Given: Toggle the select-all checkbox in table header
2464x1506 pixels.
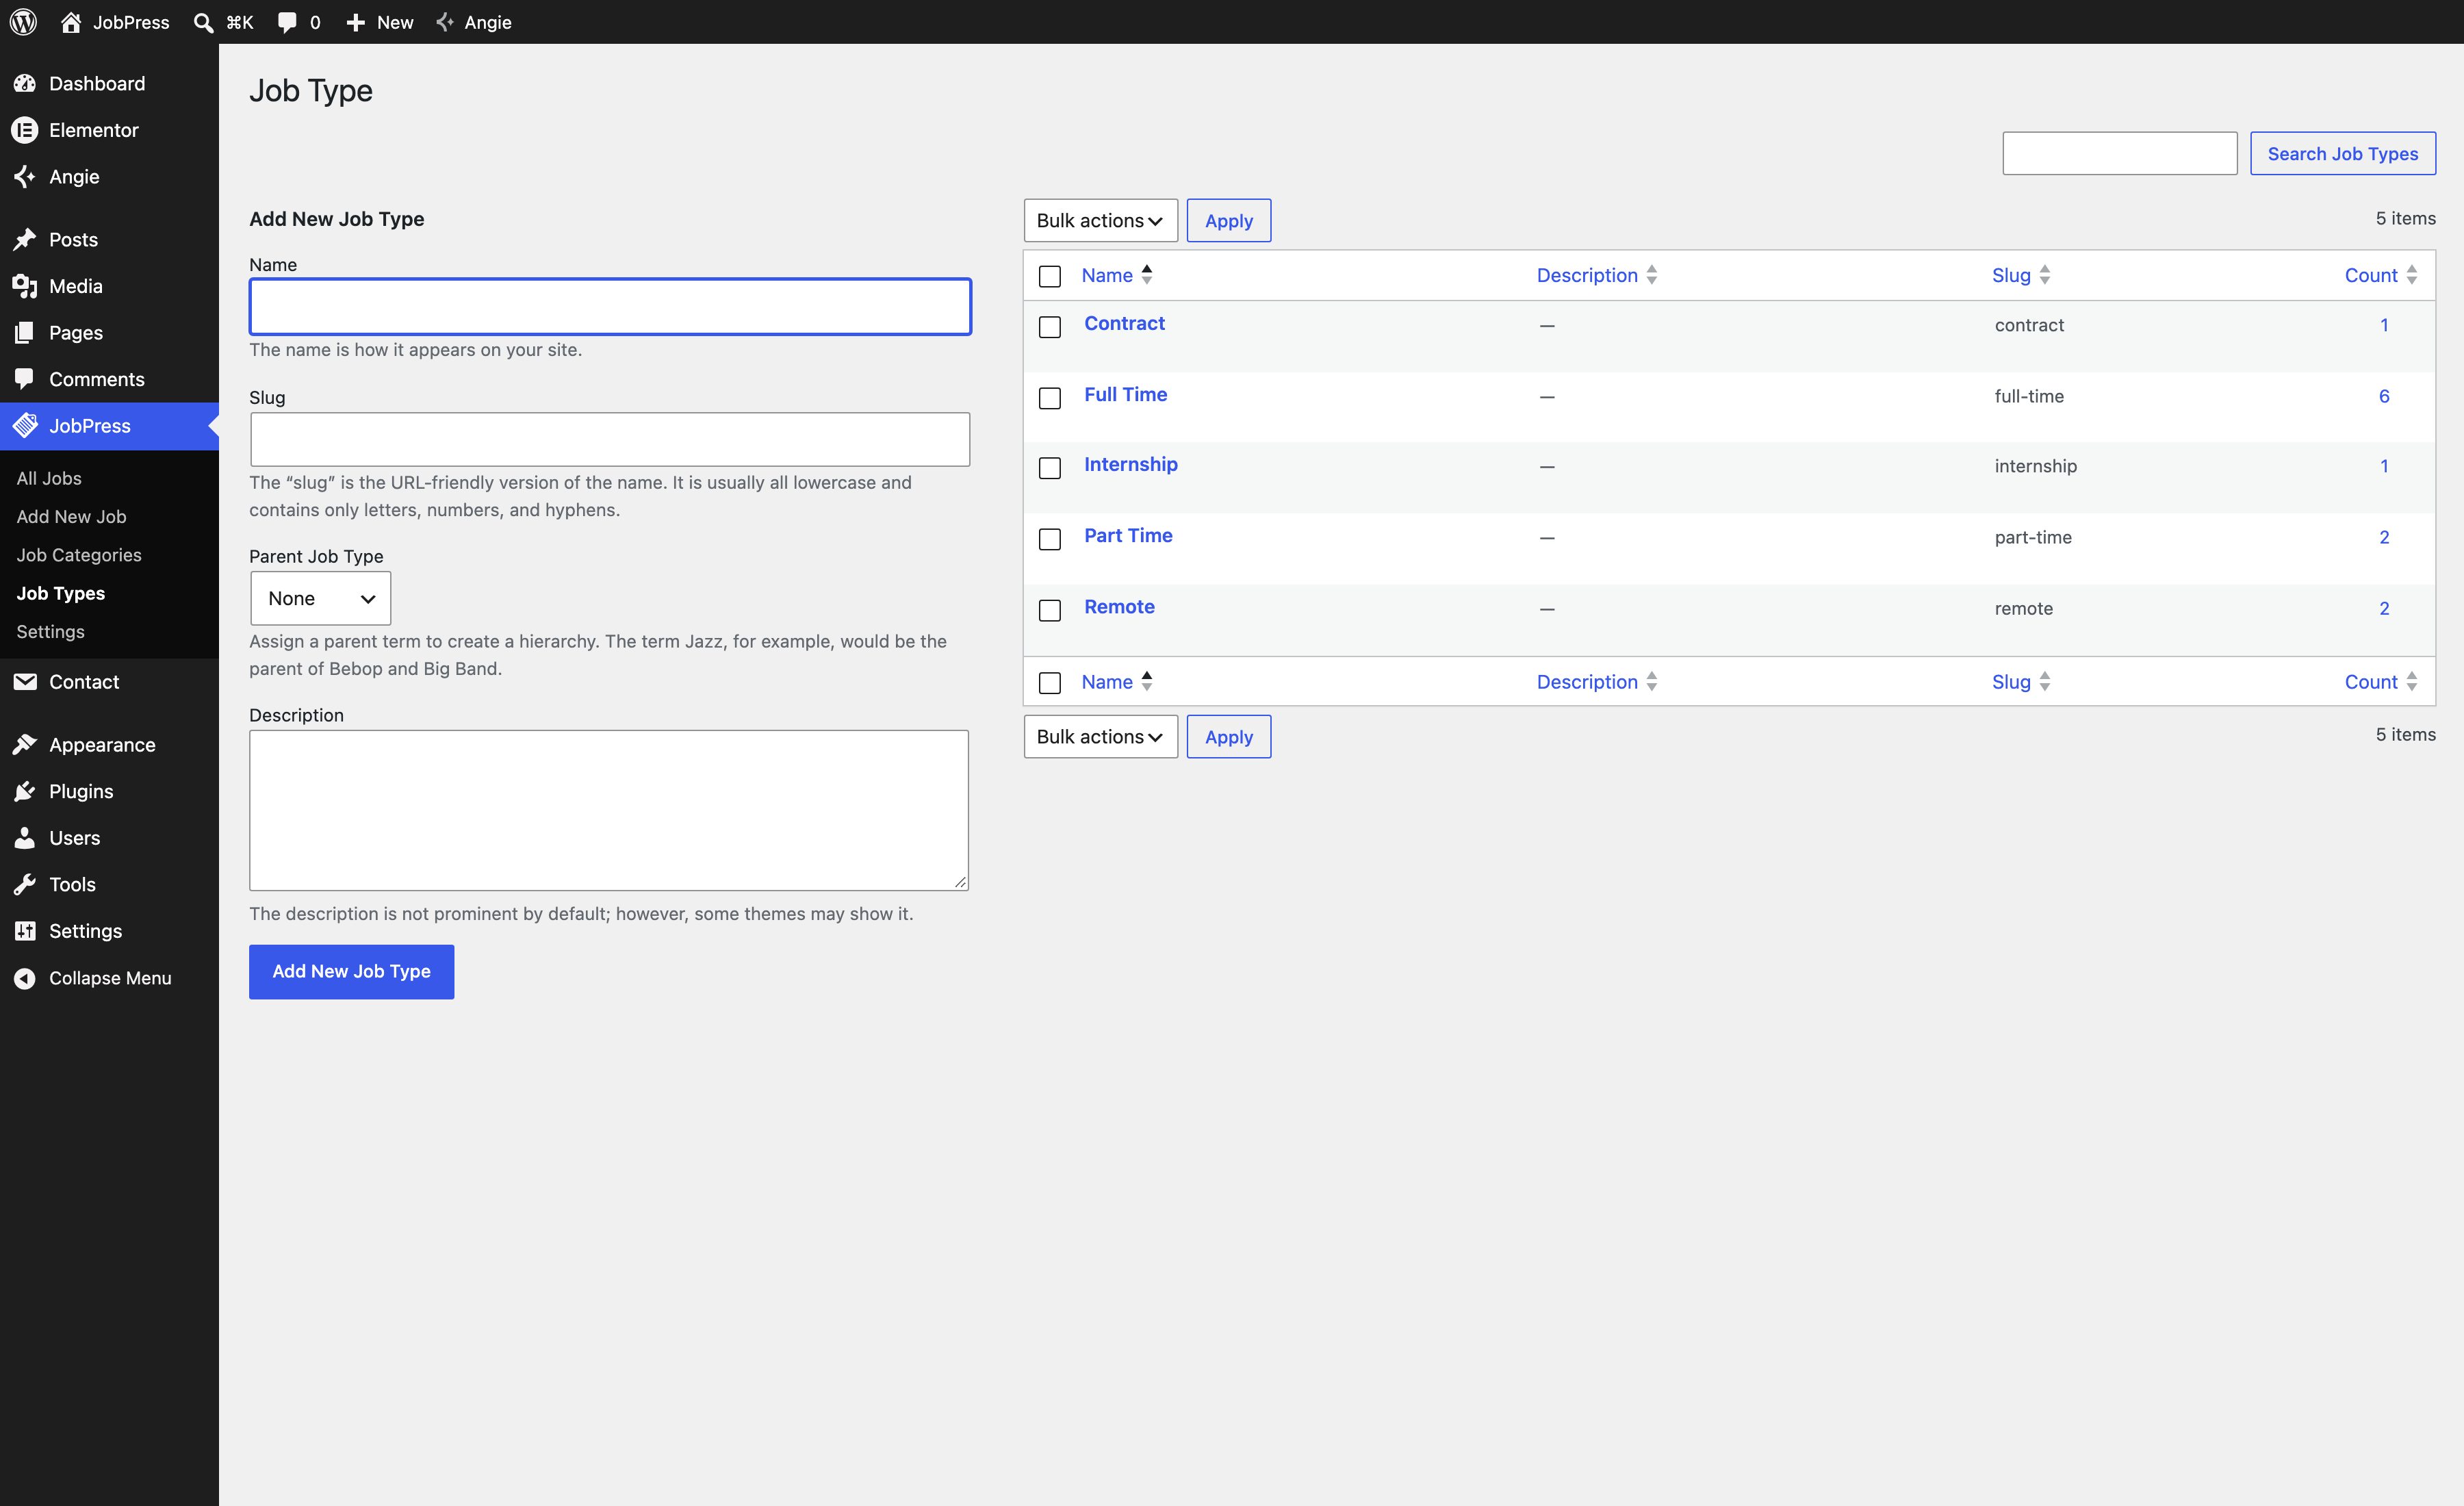Looking at the screenshot, I should pyautogui.click(x=1050, y=277).
